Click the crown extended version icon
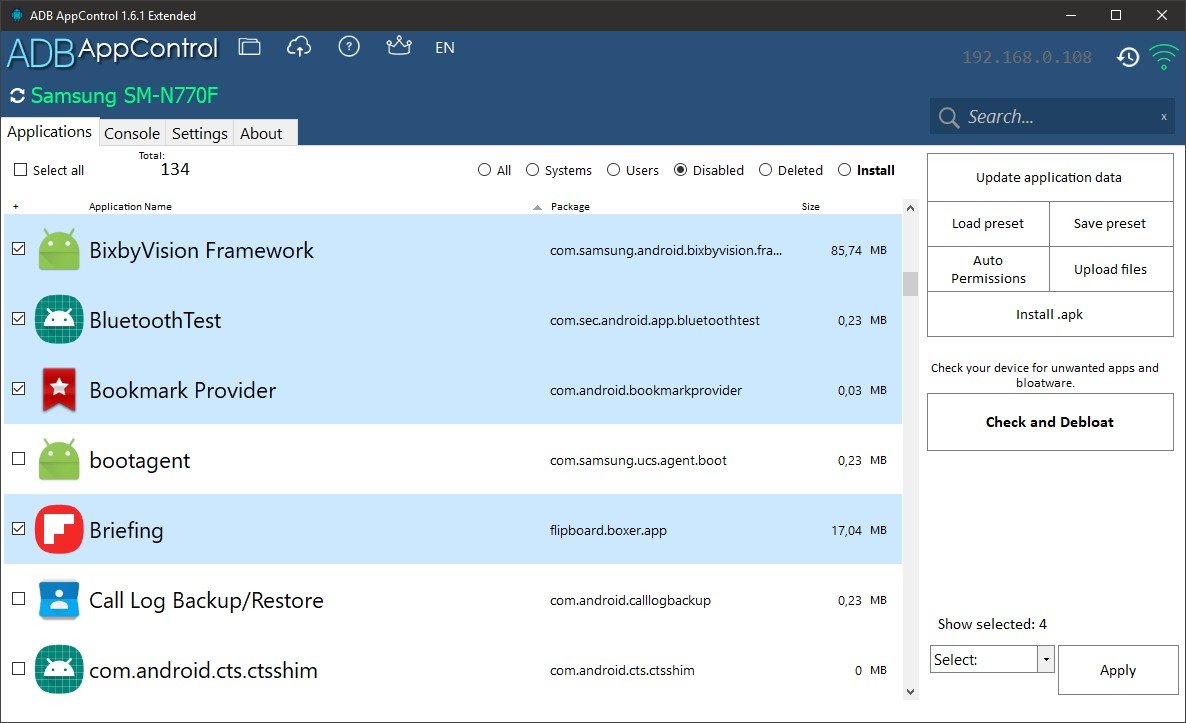Image resolution: width=1186 pixels, height=723 pixels. (x=399, y=46)
